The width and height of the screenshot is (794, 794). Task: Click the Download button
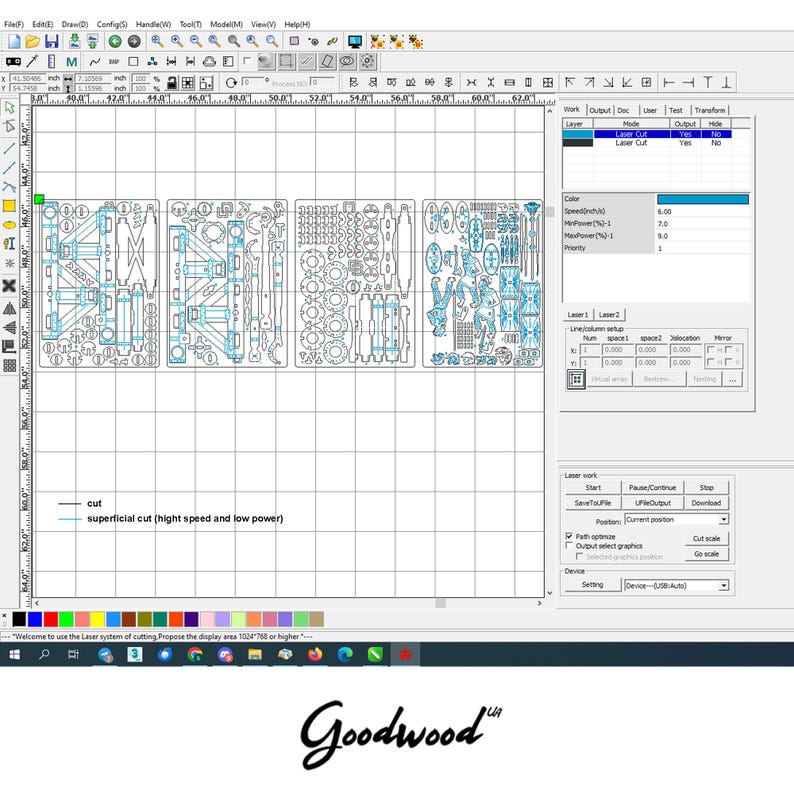[706, 503]
